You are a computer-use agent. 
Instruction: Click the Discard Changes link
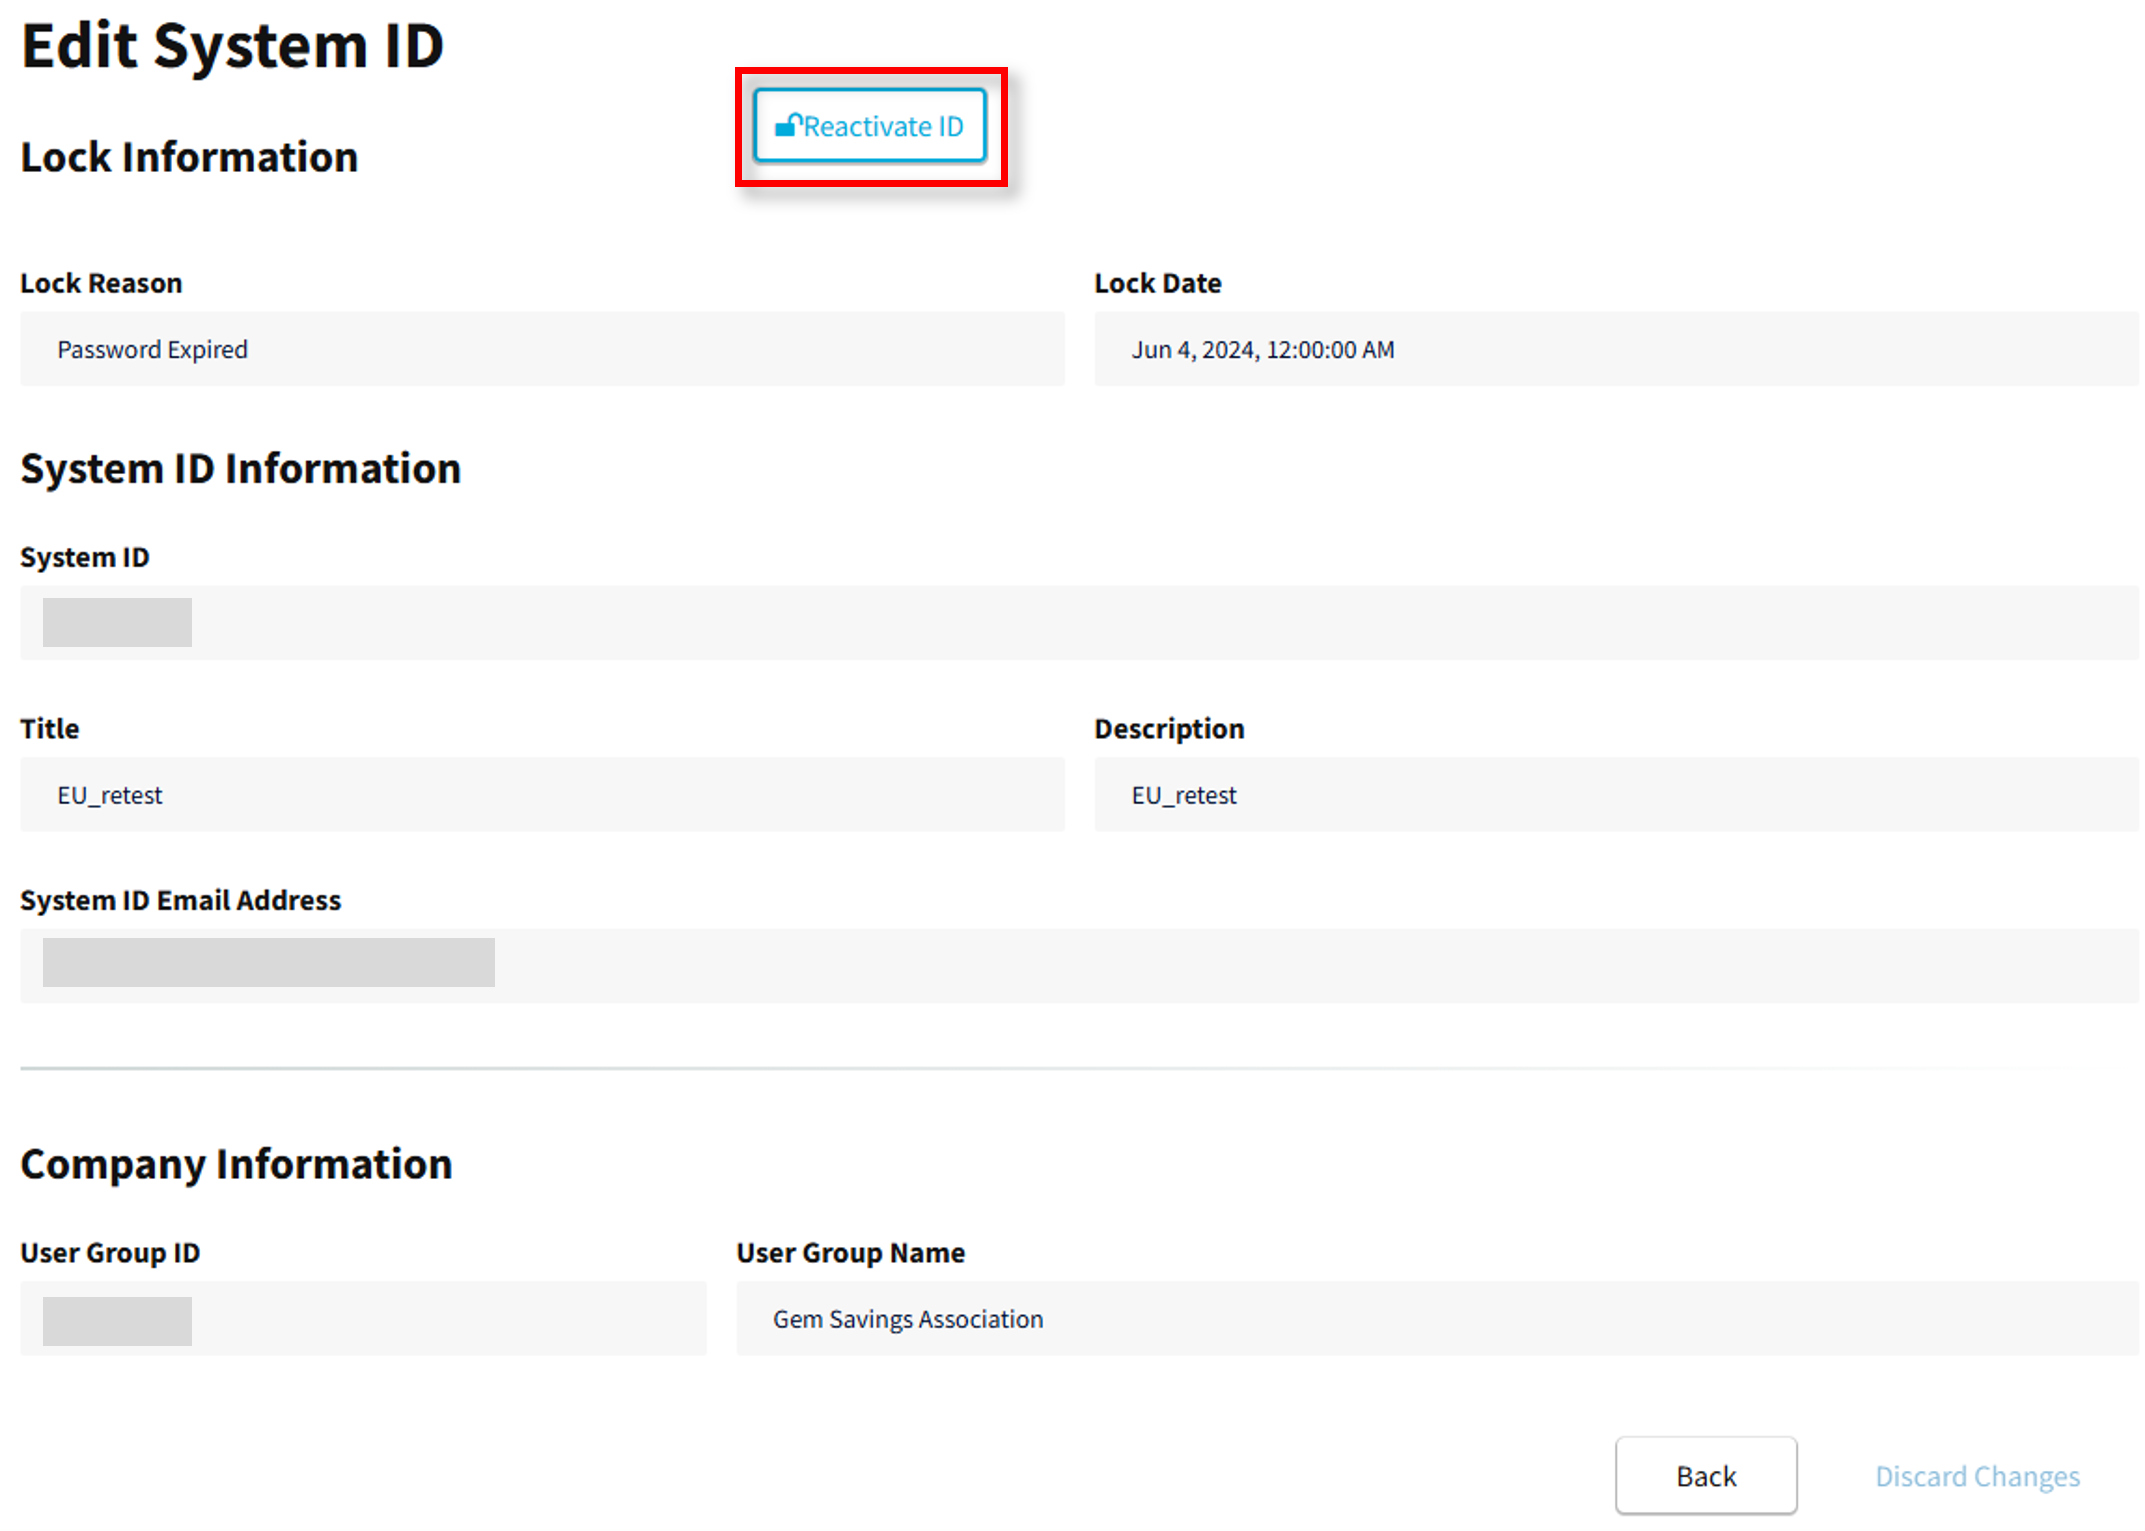[1976, 1476]
